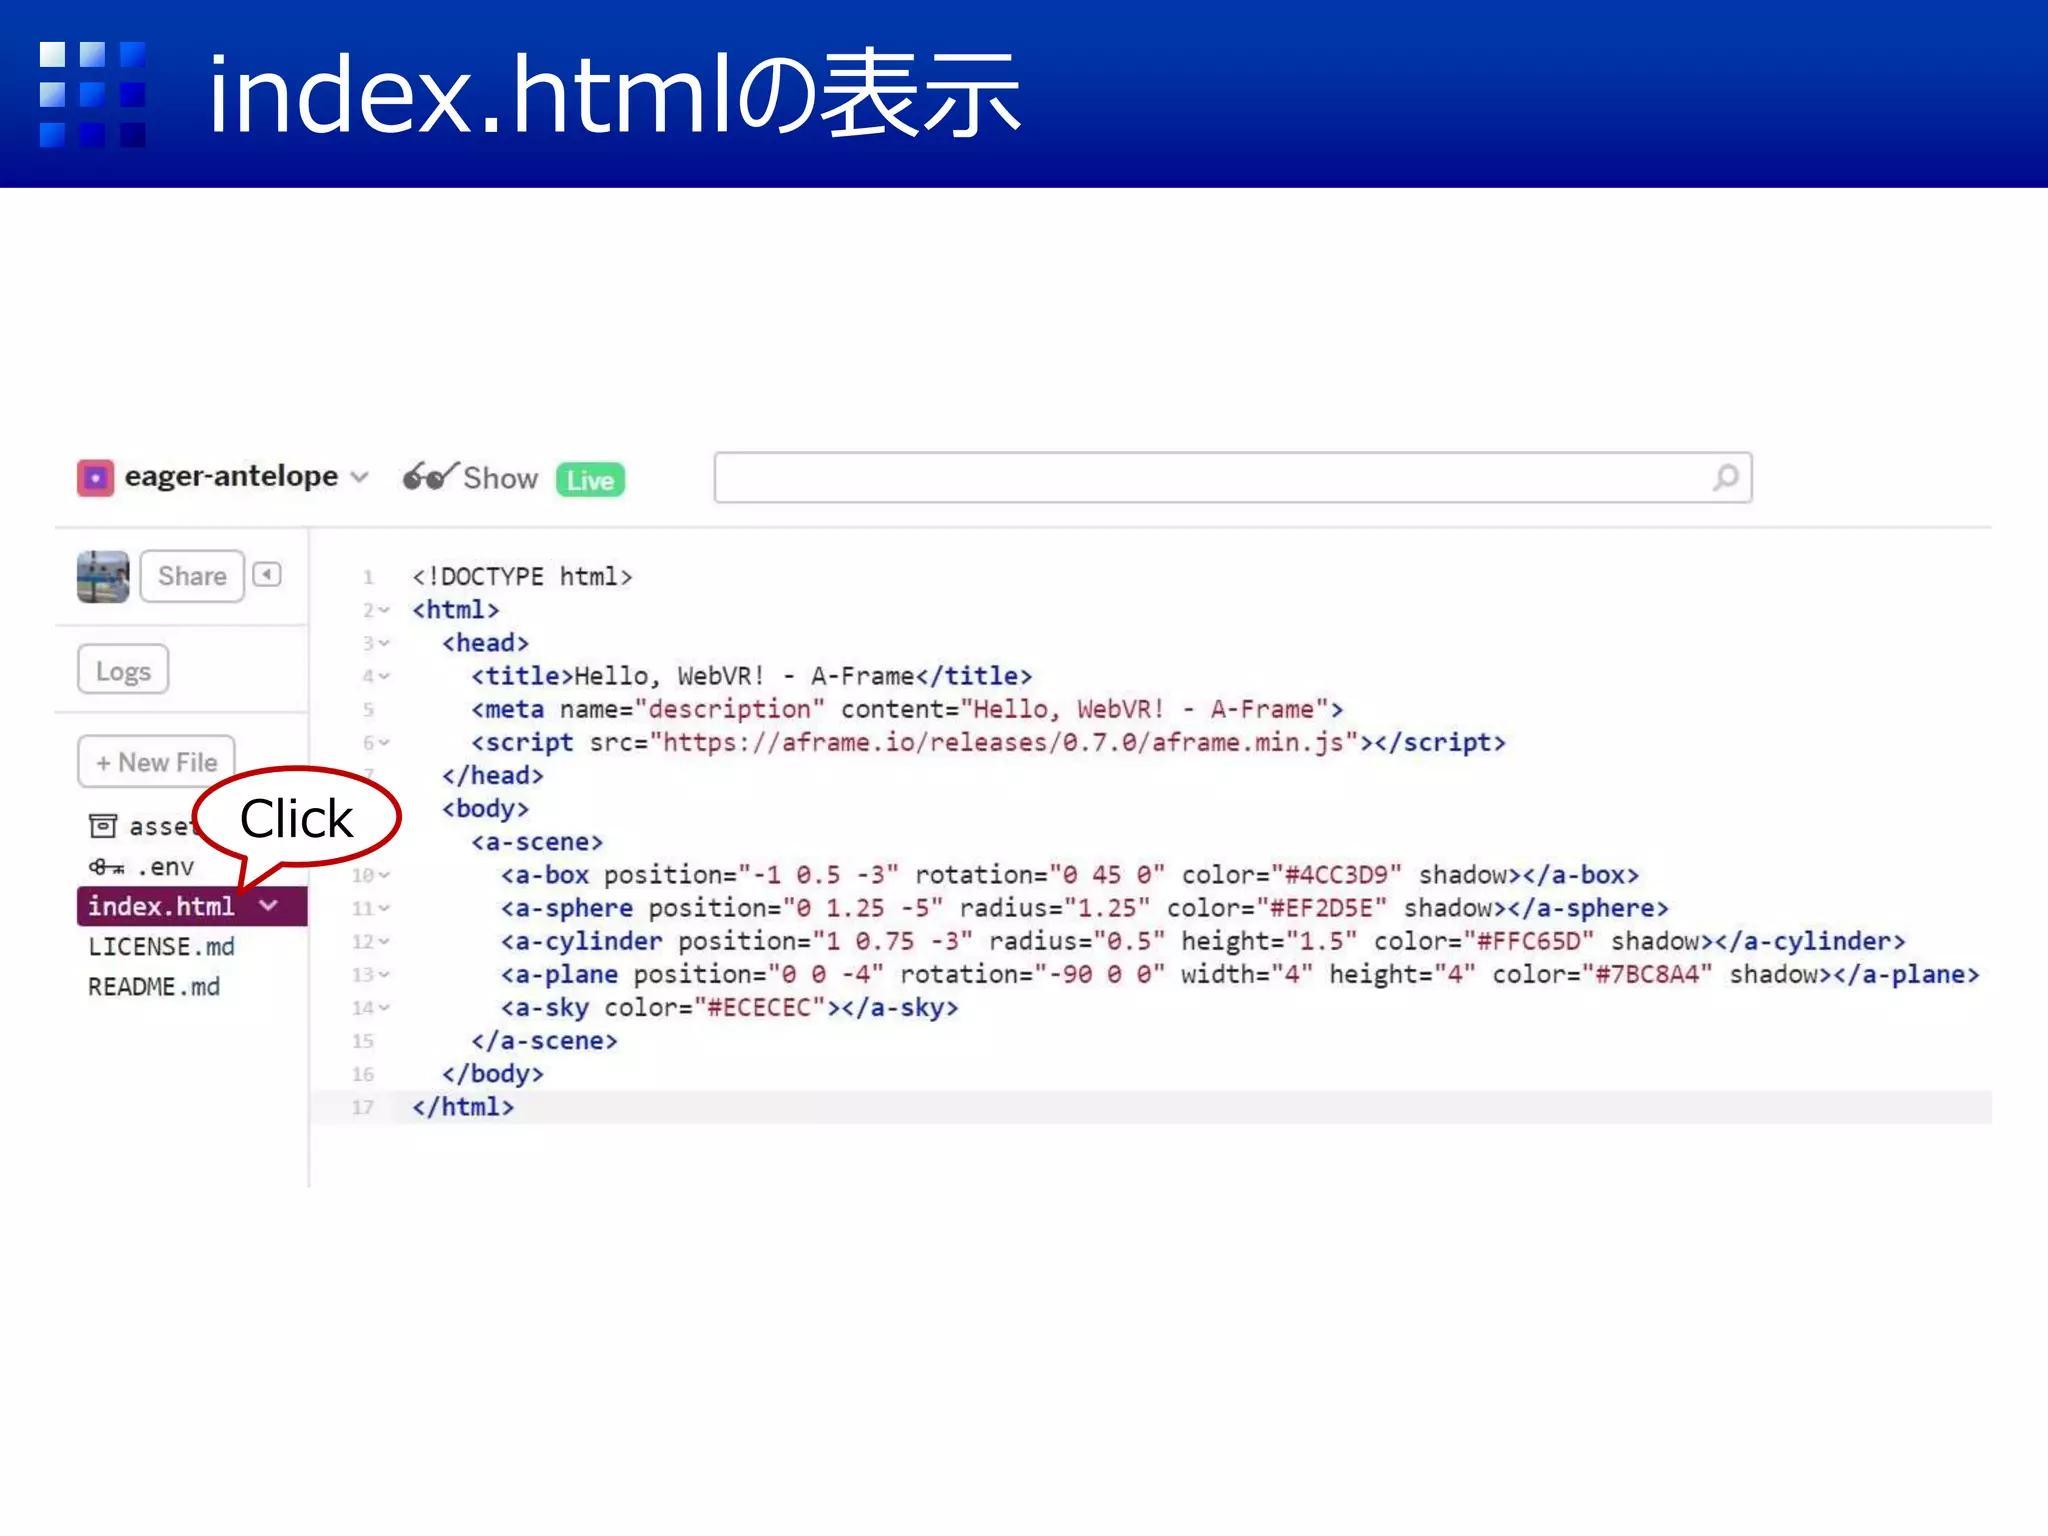2048x1536 pixels.
Task: Collapse sidebar with the arrow icon
Action: (x=267, y=574)
